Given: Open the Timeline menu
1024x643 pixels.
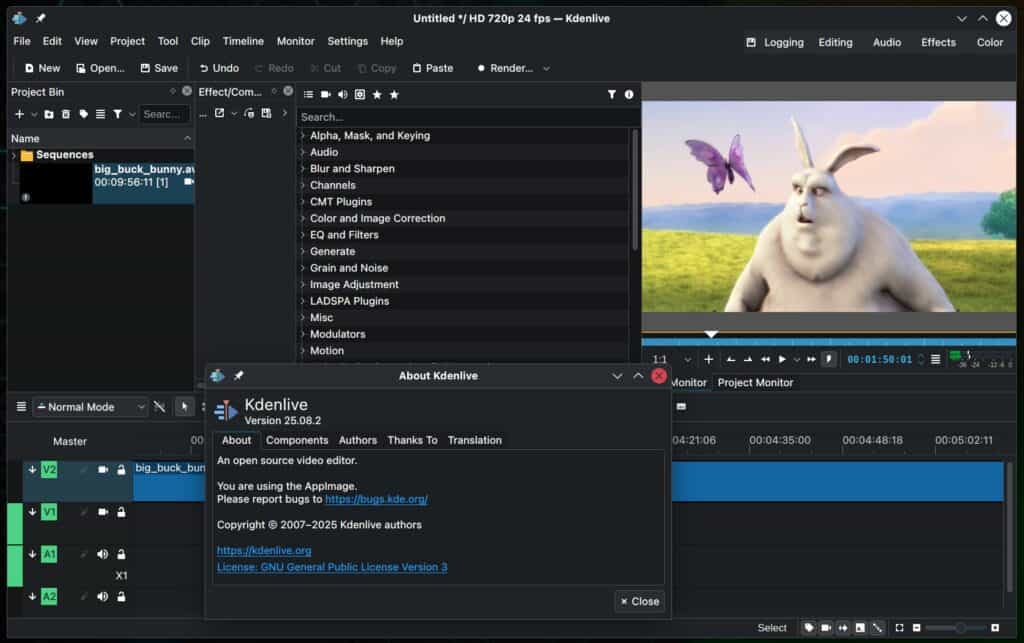Looking at the screenshot, I should pyautogui.click(x=243, y=41).
